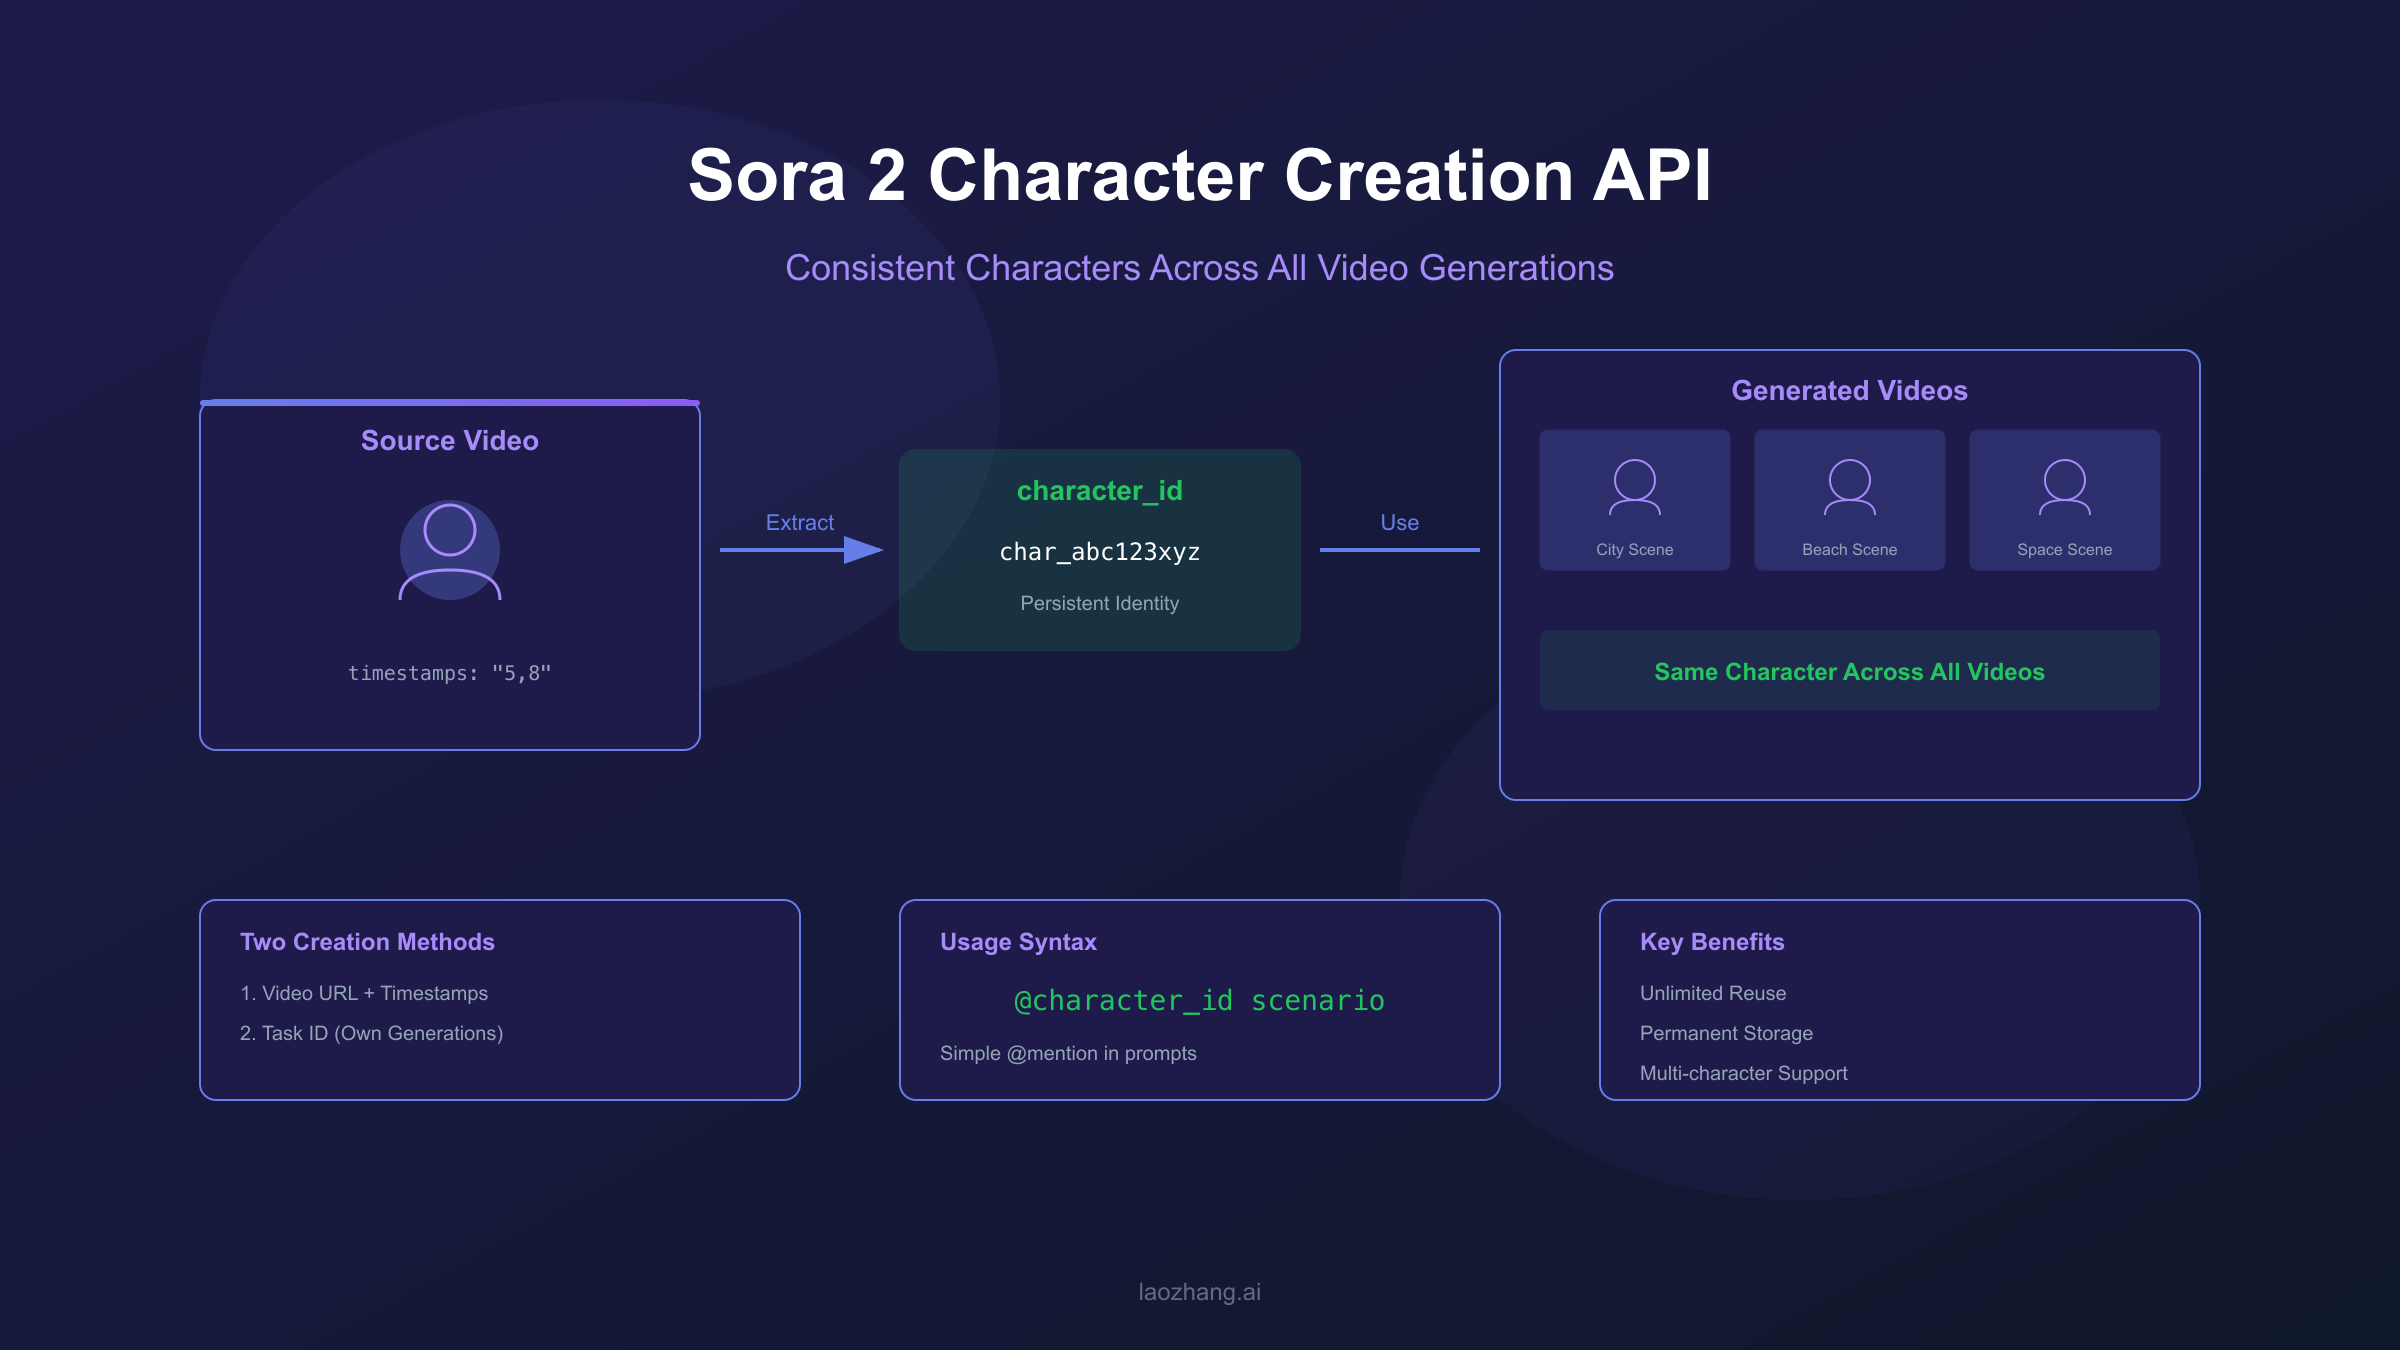Select the City Scene avatar icon
The image size is (2400, 1350).
coord(1634,487)
